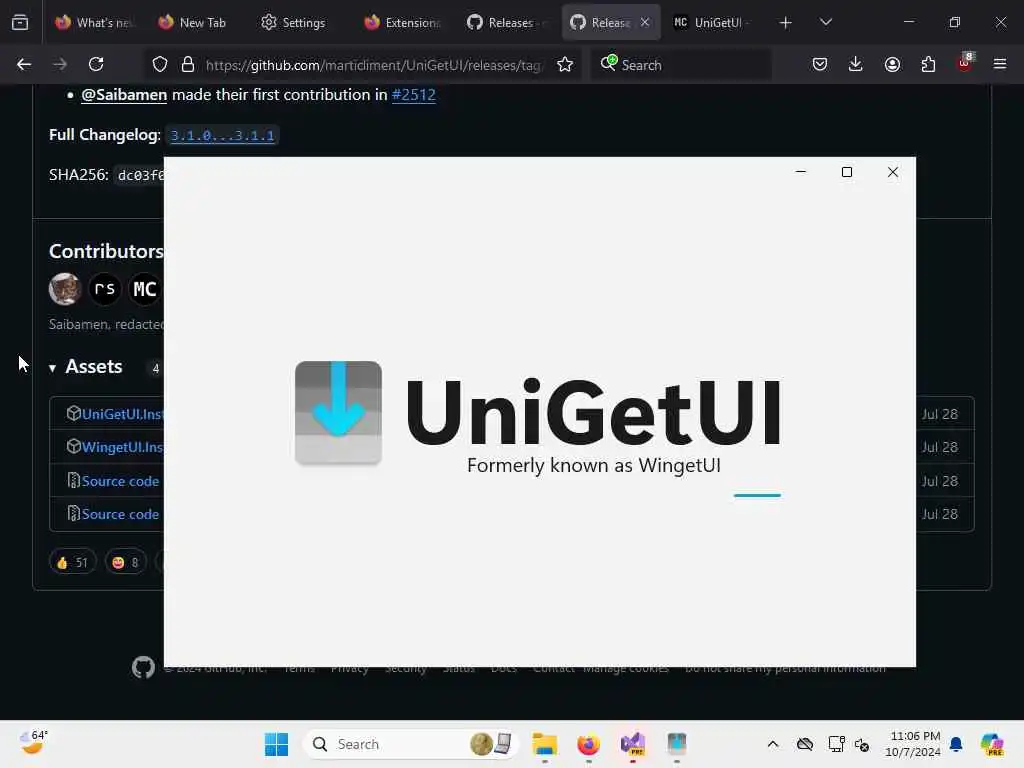This screenshot has width=1024, height=768.
Task: Maximize the UniGetUI splash window
Action: point(847,172)
